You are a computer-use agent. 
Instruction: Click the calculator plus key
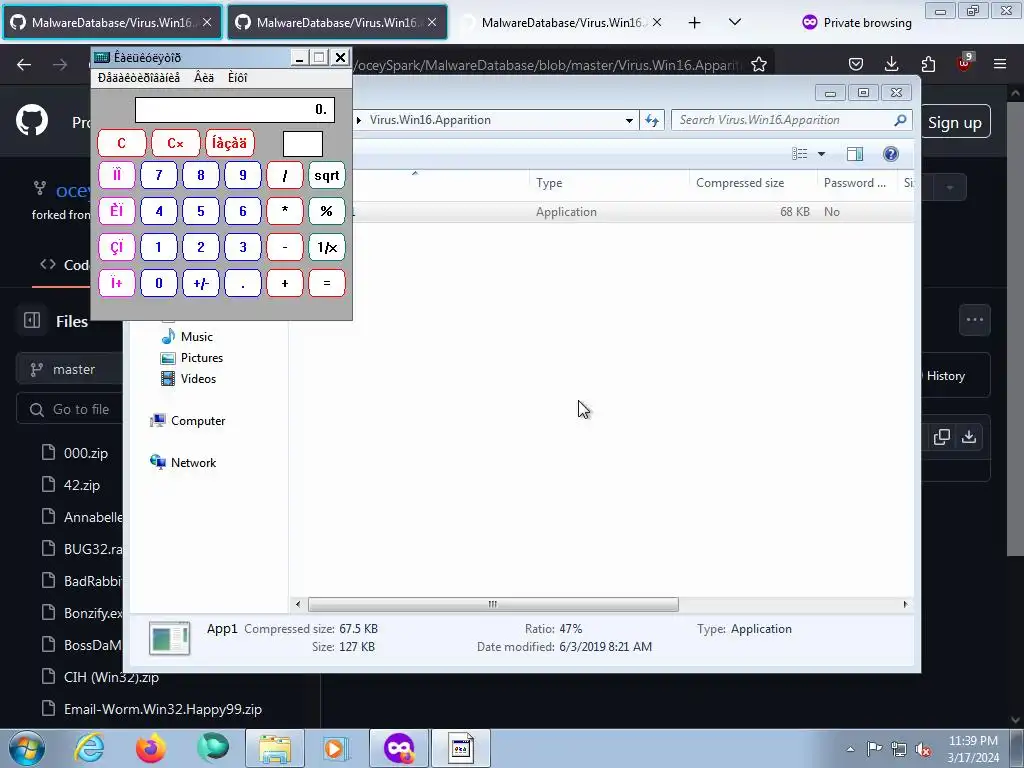click(285, 283)
